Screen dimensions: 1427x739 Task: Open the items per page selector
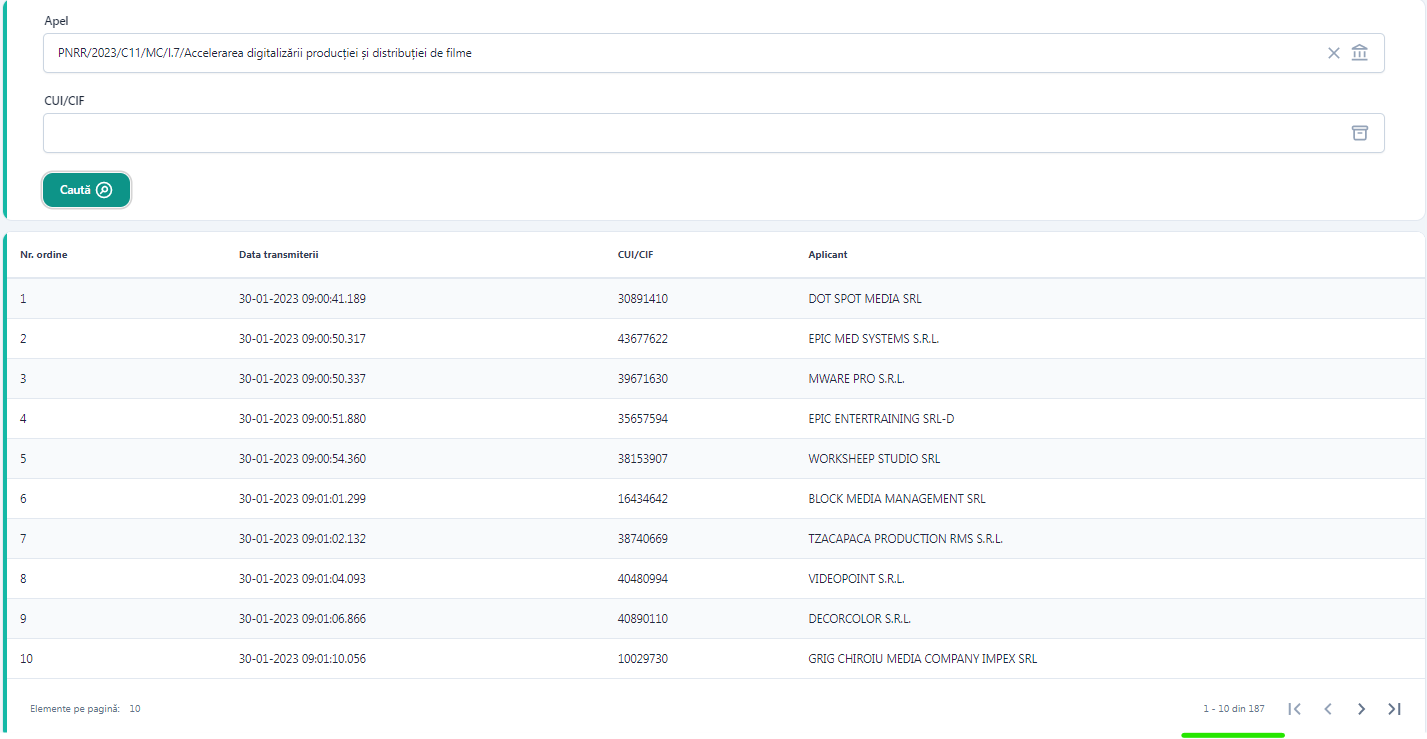(135, 709)
